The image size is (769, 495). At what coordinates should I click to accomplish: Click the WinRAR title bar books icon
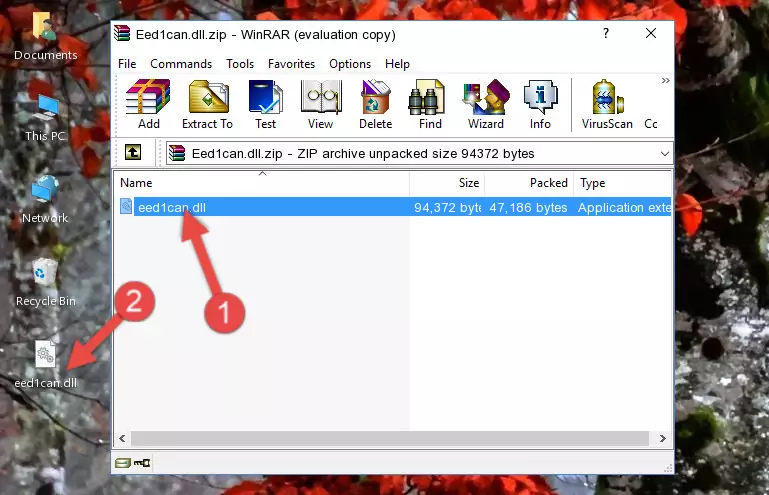tap(123, 34)
